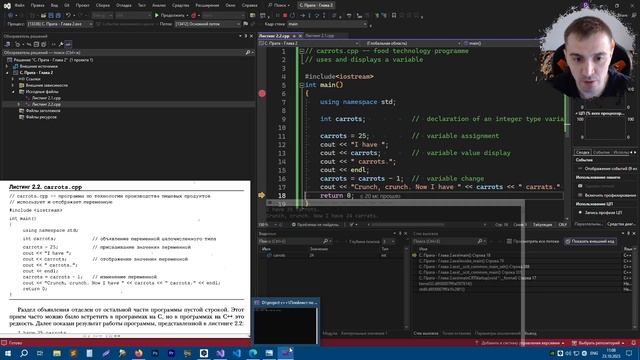Click the thread flag icon
The height and width of the screenshot is (360, 640).
pos(245,24)
